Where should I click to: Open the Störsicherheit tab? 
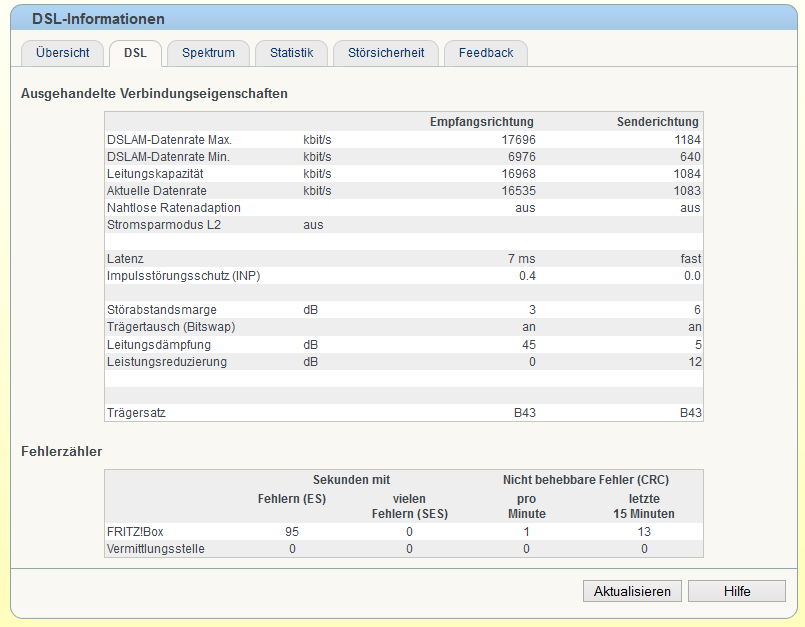coord(386,53)
